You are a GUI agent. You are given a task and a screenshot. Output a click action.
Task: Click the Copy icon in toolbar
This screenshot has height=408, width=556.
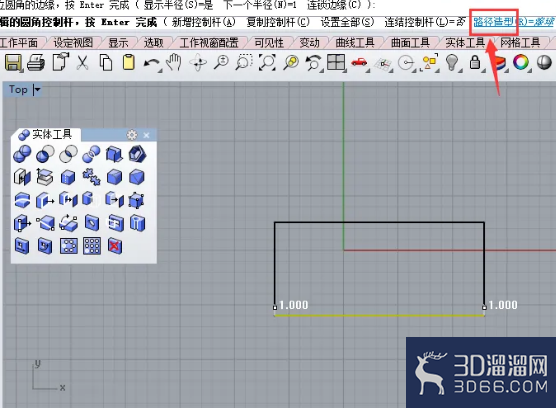pos(106,63)
